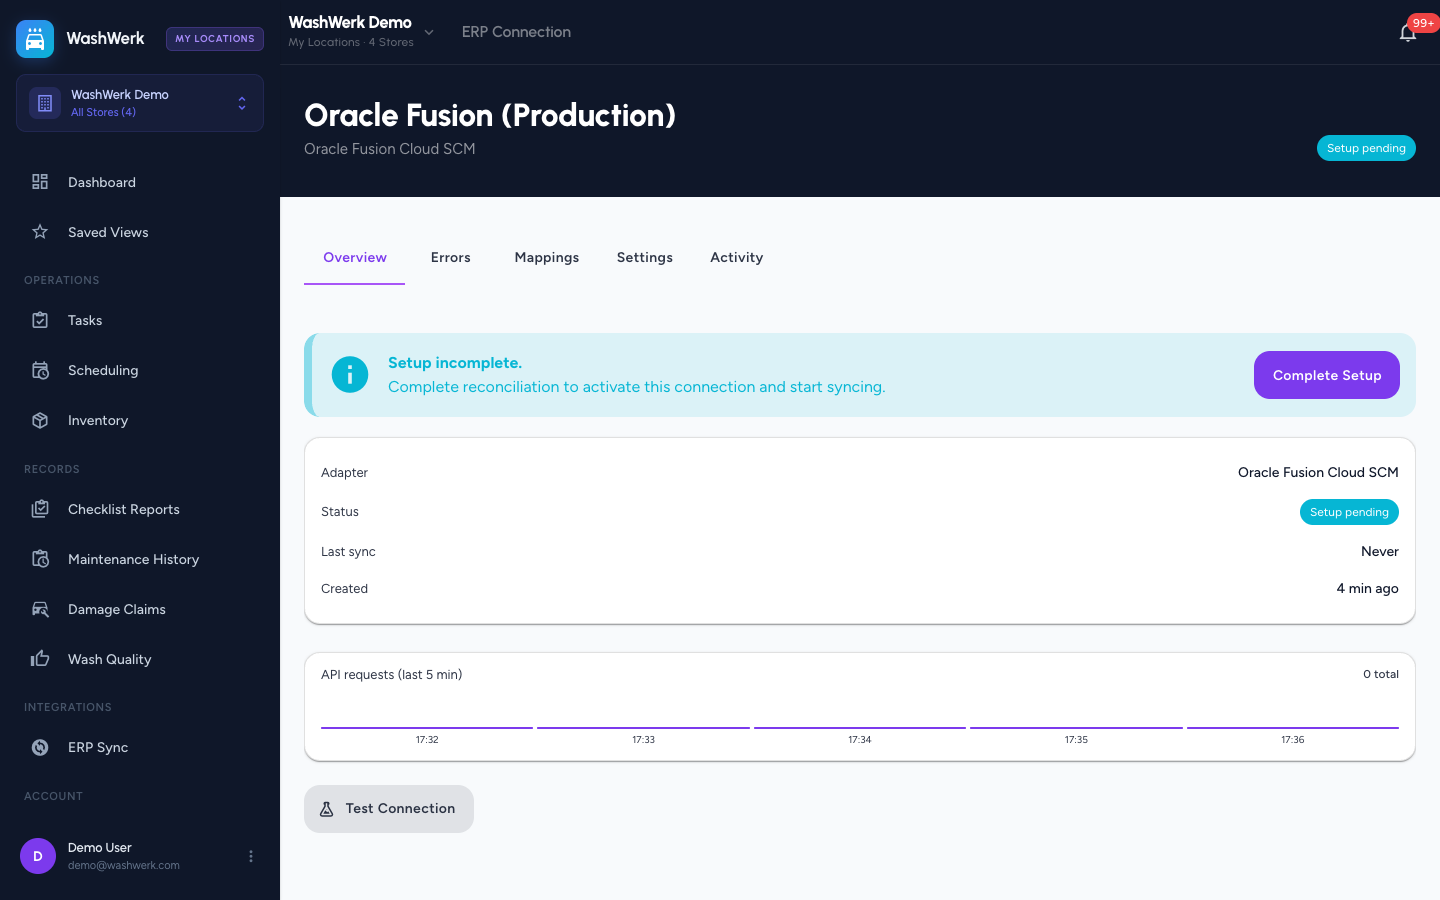Click the ERP Connection breadcrumb

(x=516, y=32)
